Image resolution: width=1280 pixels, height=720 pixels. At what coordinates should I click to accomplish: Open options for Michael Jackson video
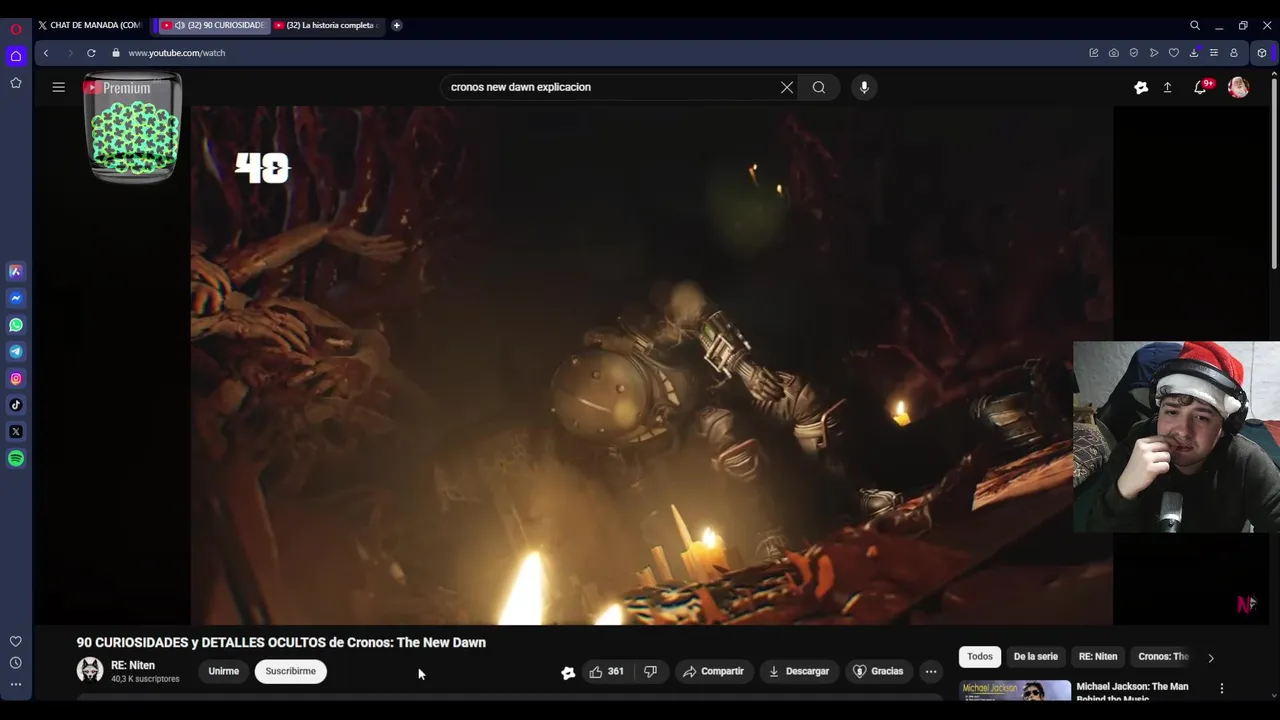tap(1222, 688)
